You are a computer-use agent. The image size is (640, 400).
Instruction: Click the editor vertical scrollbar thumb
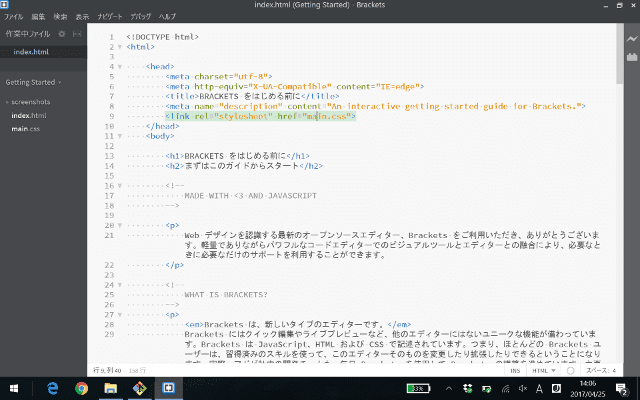(x=620, y=53)
